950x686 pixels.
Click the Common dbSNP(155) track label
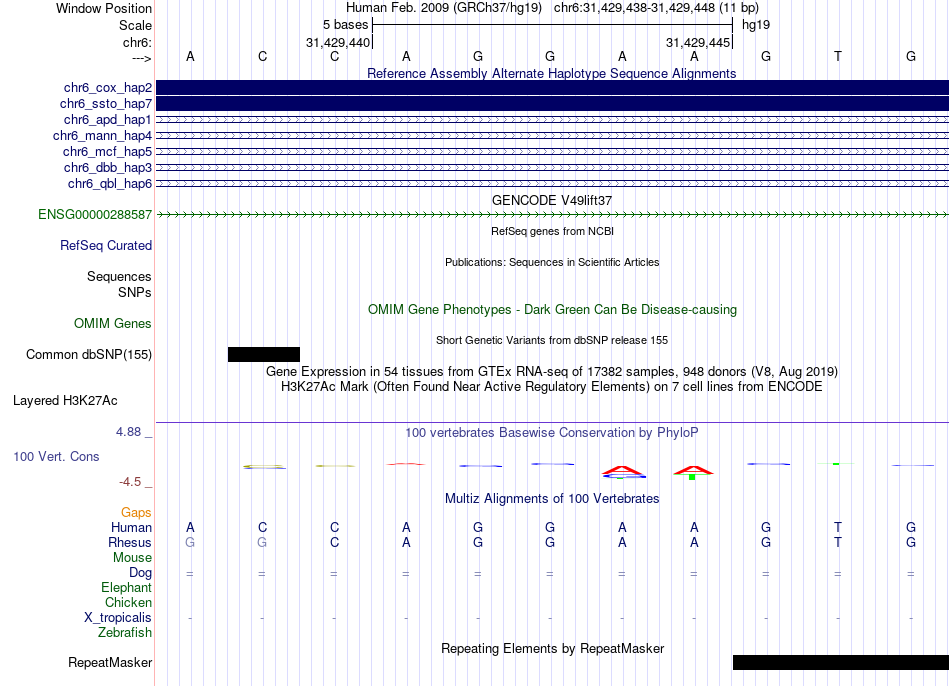click(x=89, y=355)
